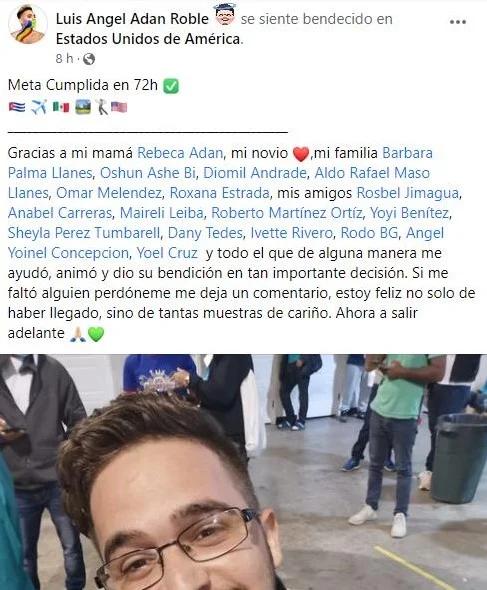Image resolution: width=487 pixels, height=590 pixels.
Task: Open the attached selfie photo
Action: point(244,472)
